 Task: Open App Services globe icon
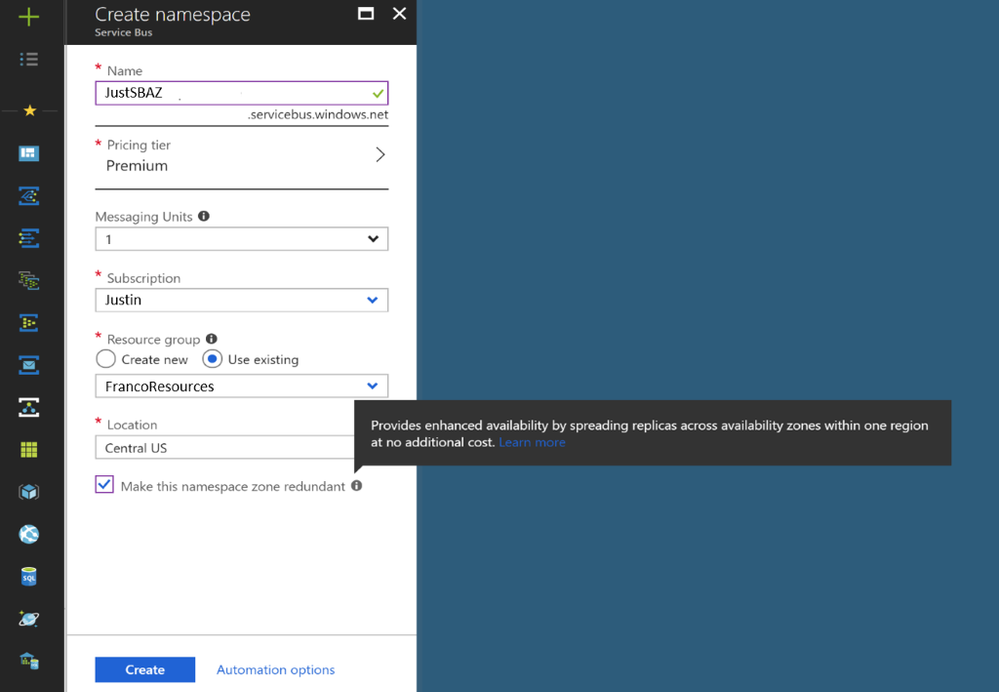point(29,534)
